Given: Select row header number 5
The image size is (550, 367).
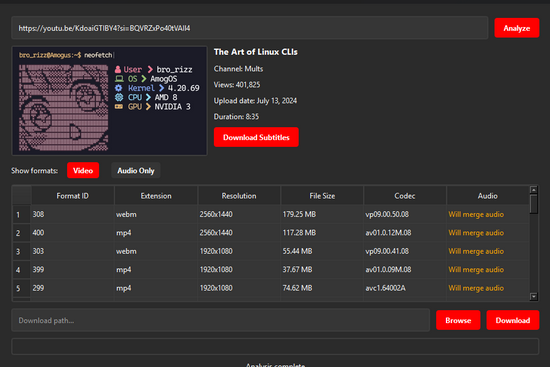Looking at the screenshot, I should (21, 288).
